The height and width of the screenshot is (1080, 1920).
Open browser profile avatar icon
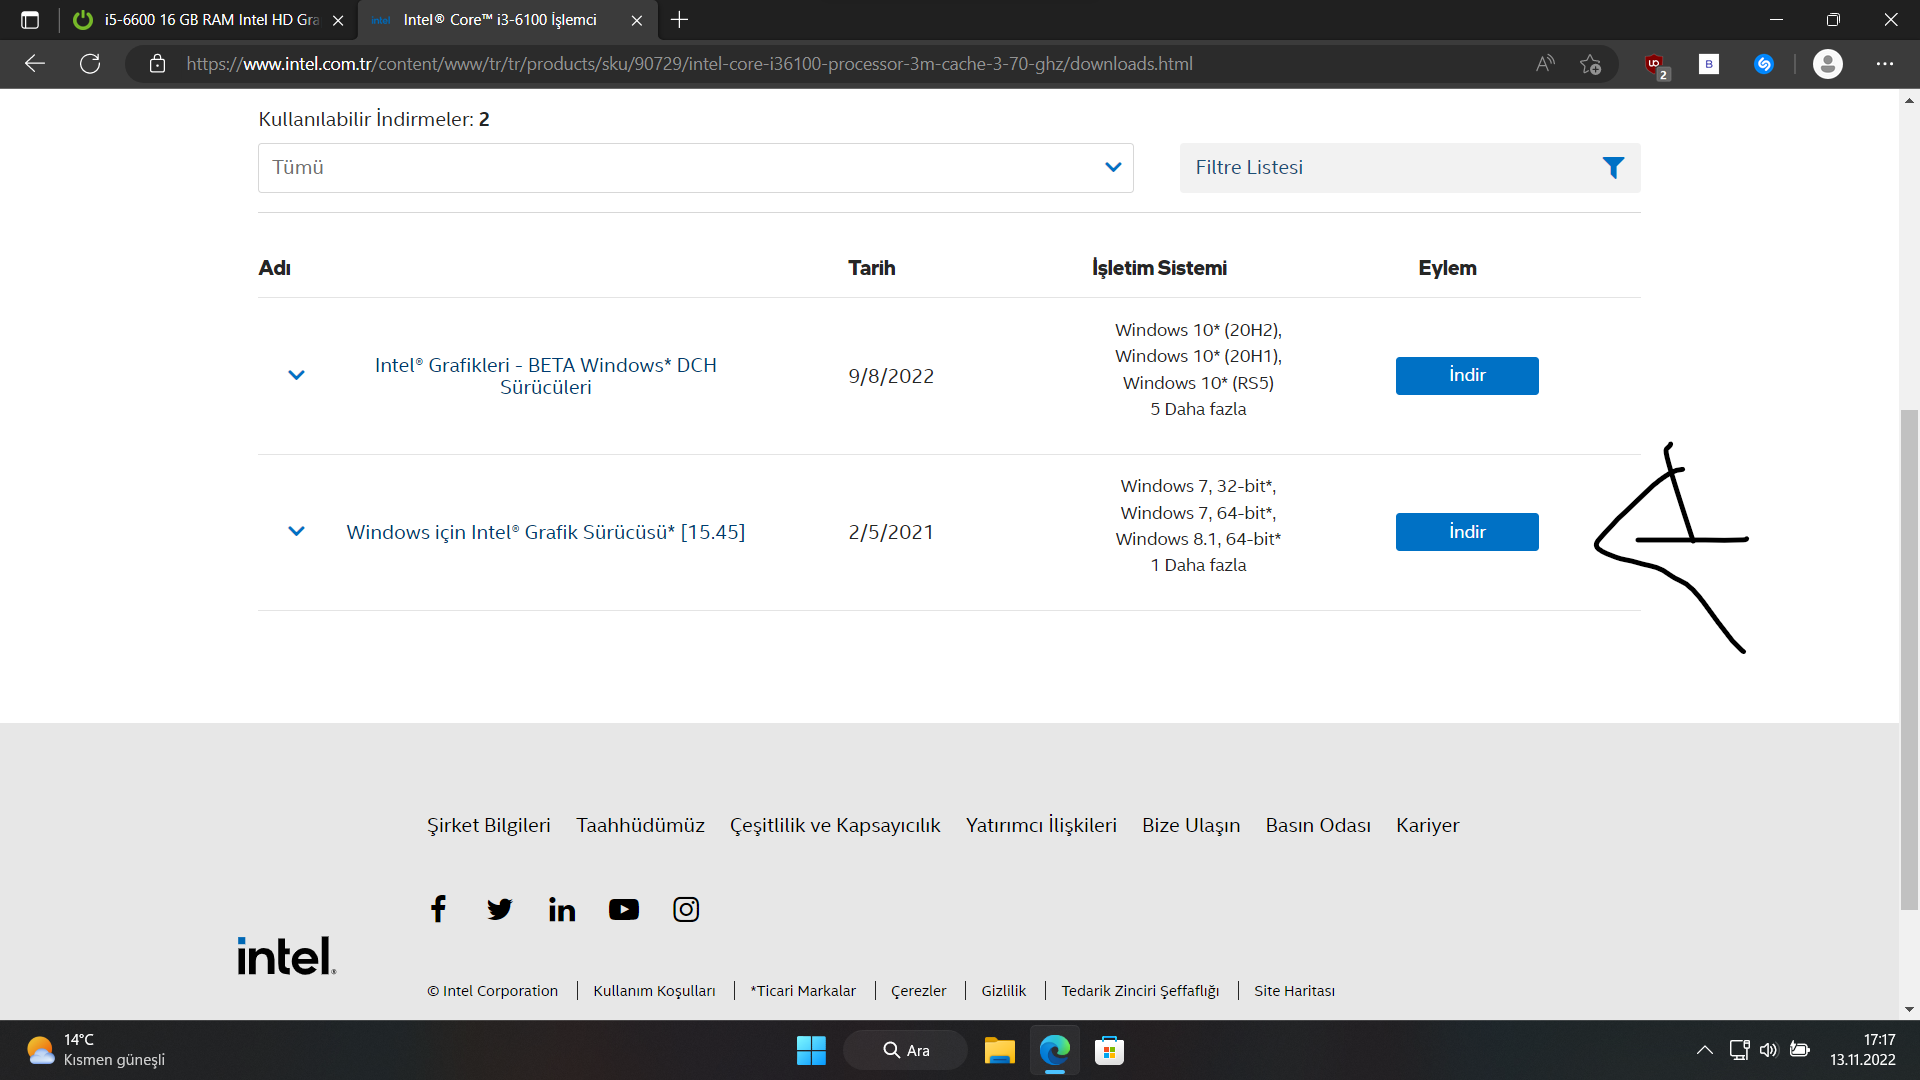click(1827, 64)
